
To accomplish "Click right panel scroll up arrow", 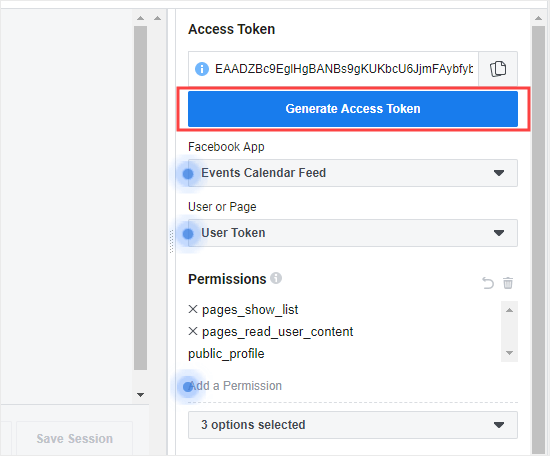I will tap(538, 18).
